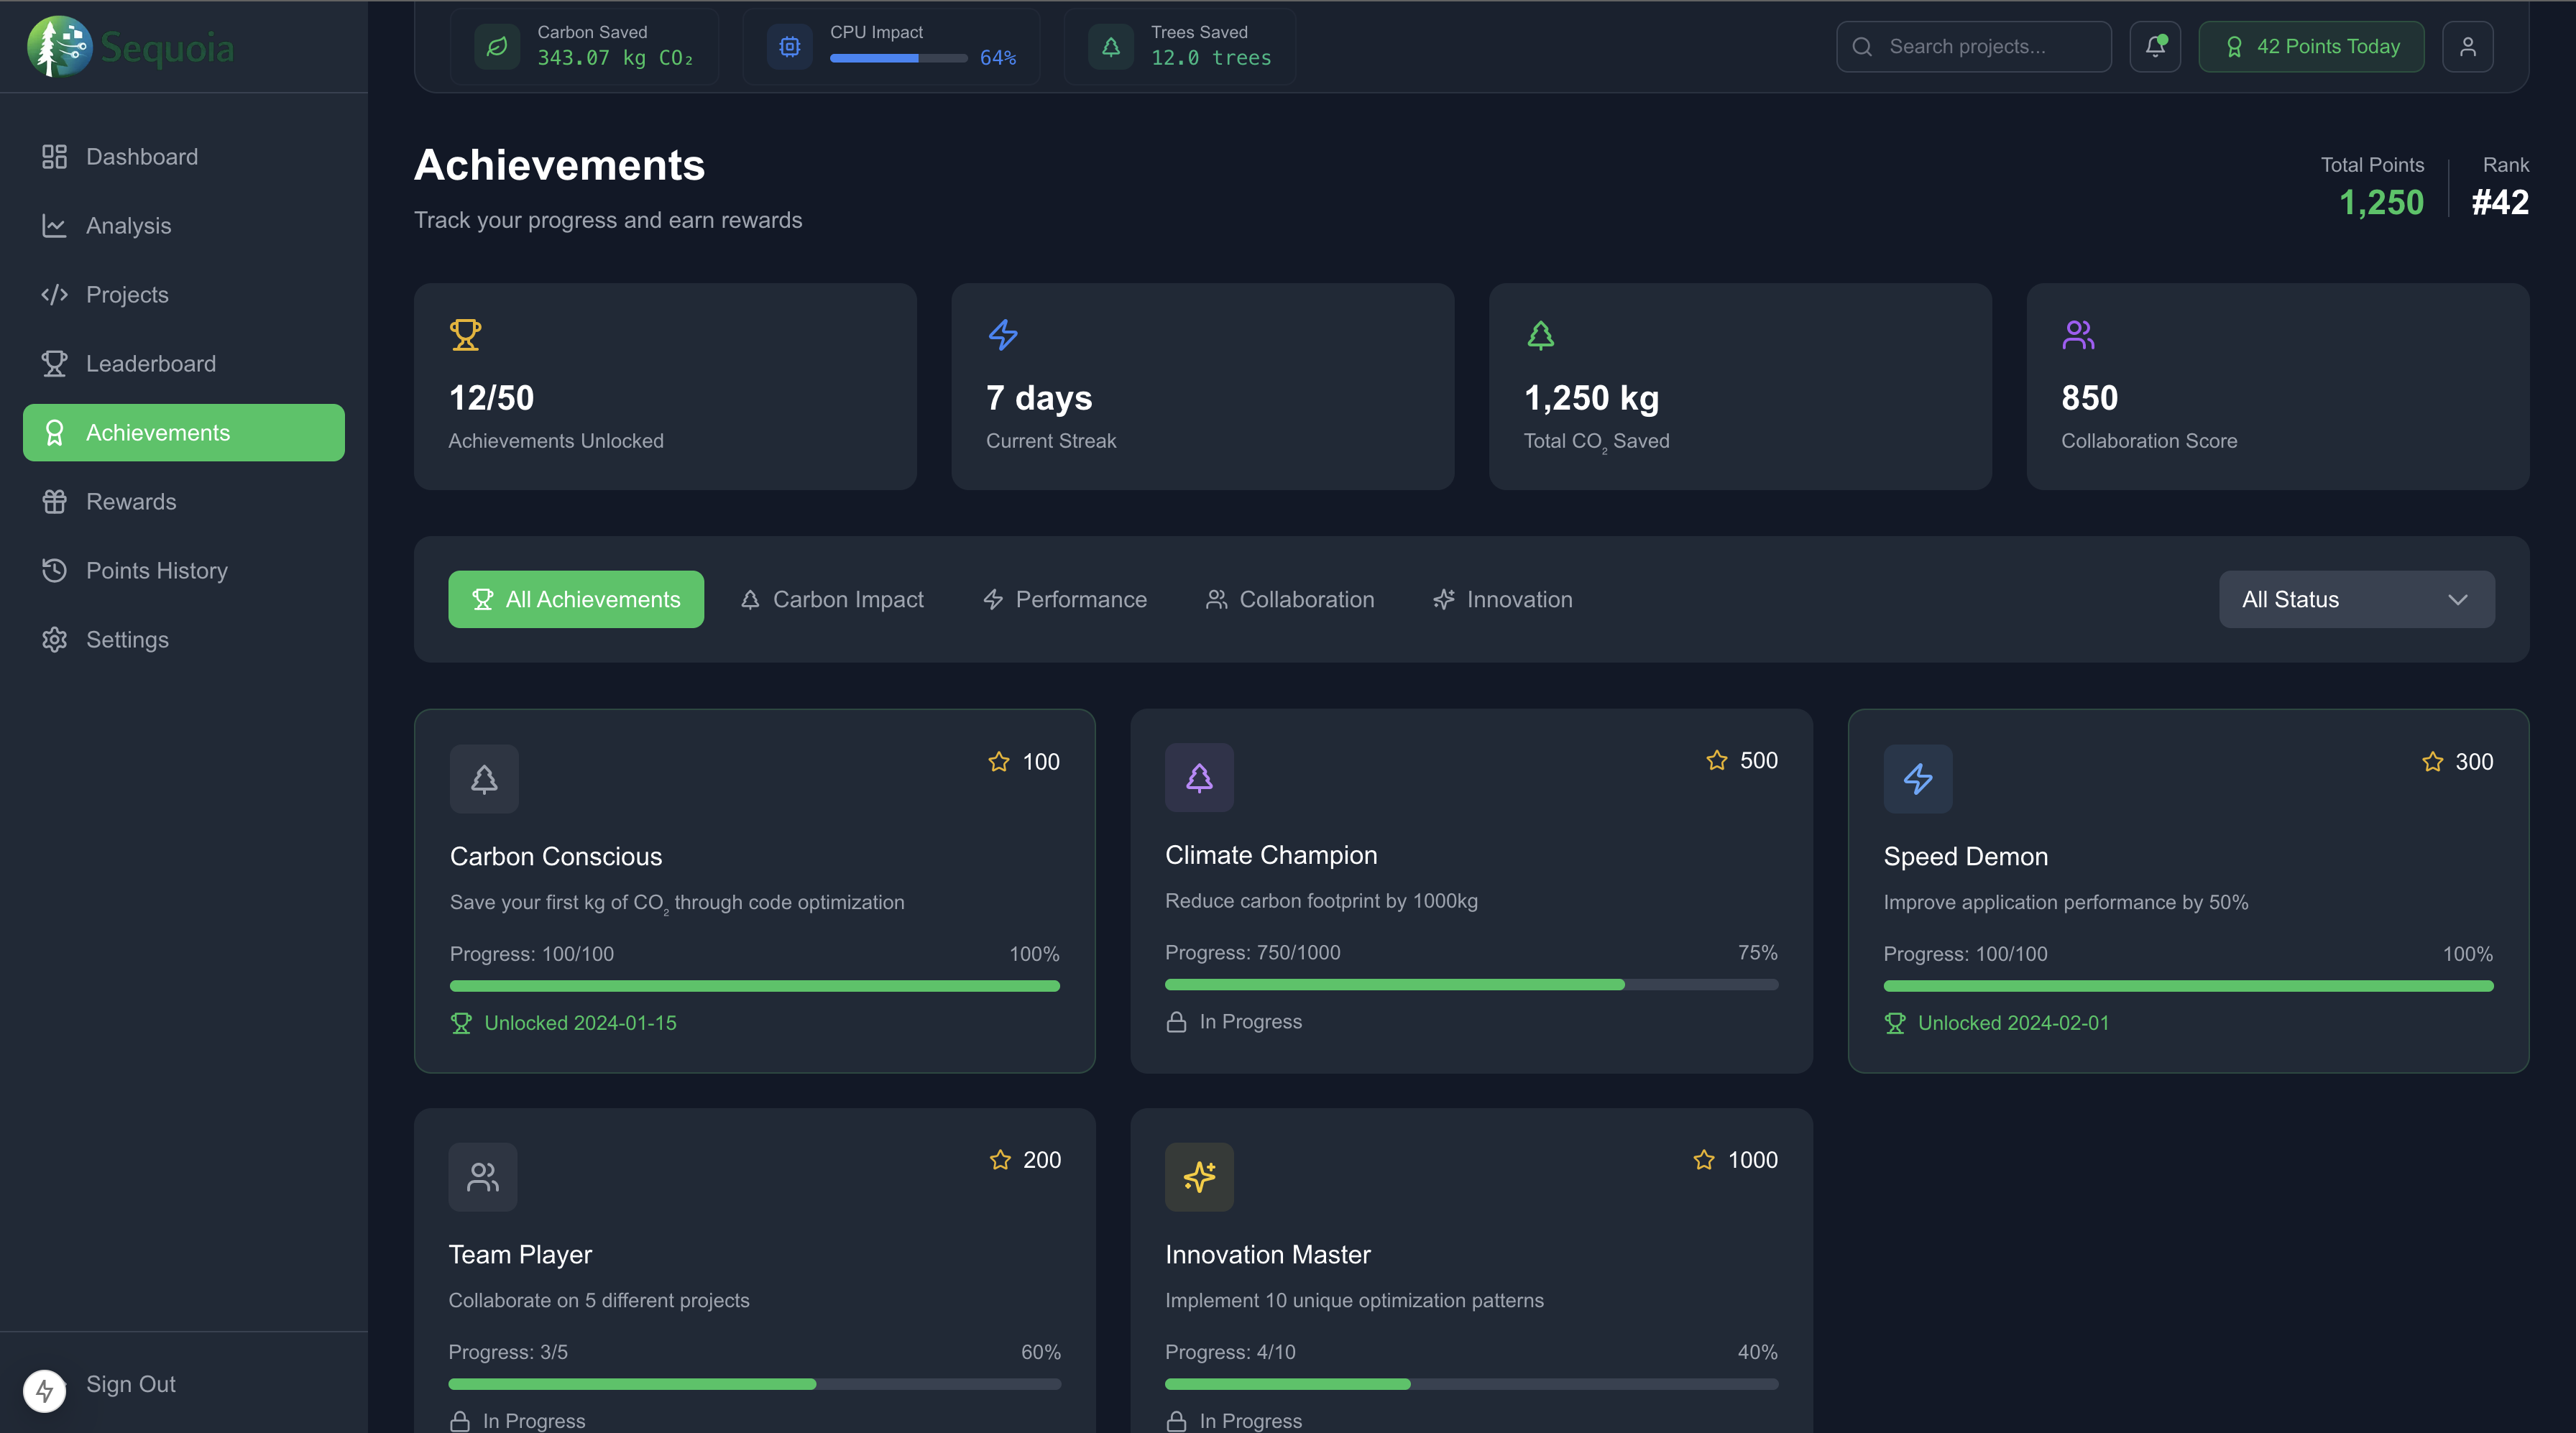Screen dimensions: 2576x1433
Task: Go to Points History page
Action: click(x=156, y=570)
